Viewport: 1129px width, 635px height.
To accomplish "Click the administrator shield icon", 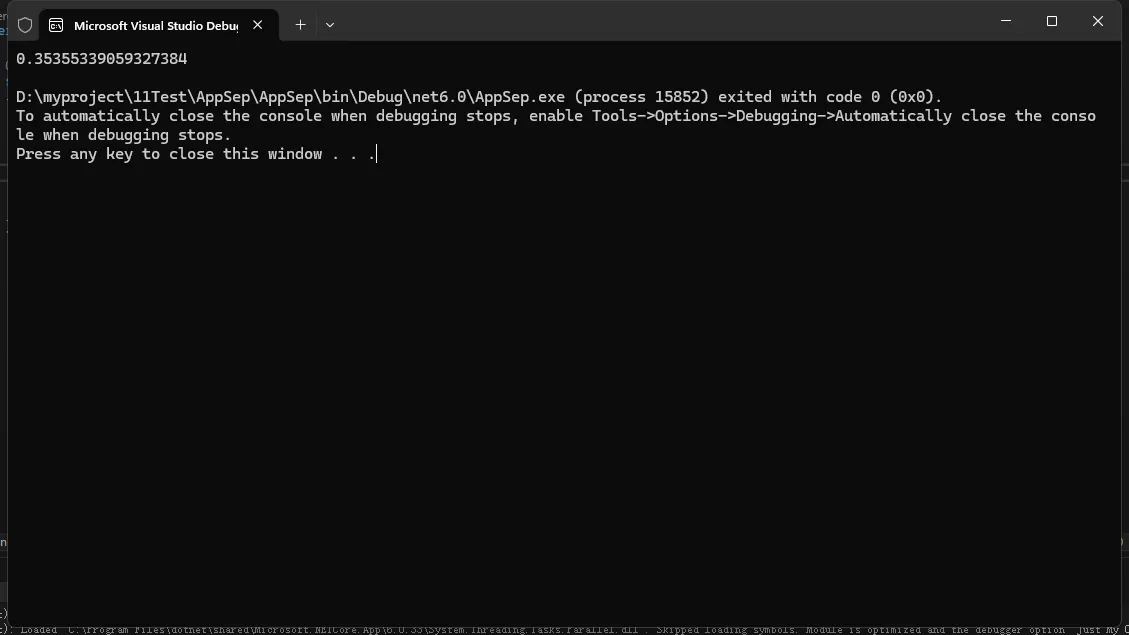I will [25, 25].
